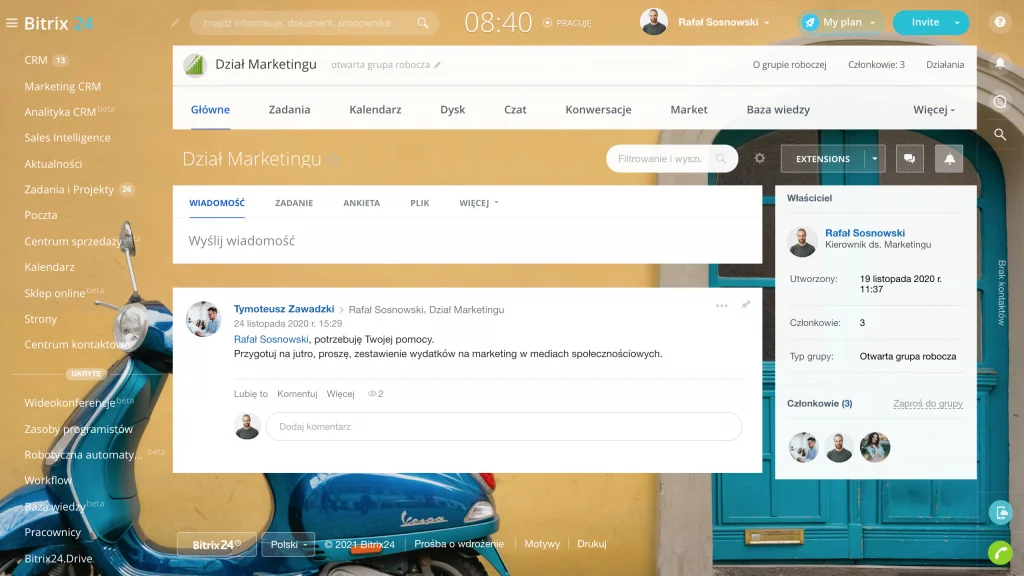Open notifications bell in right sidebar
1024x576 pixels.
point(999,63)
